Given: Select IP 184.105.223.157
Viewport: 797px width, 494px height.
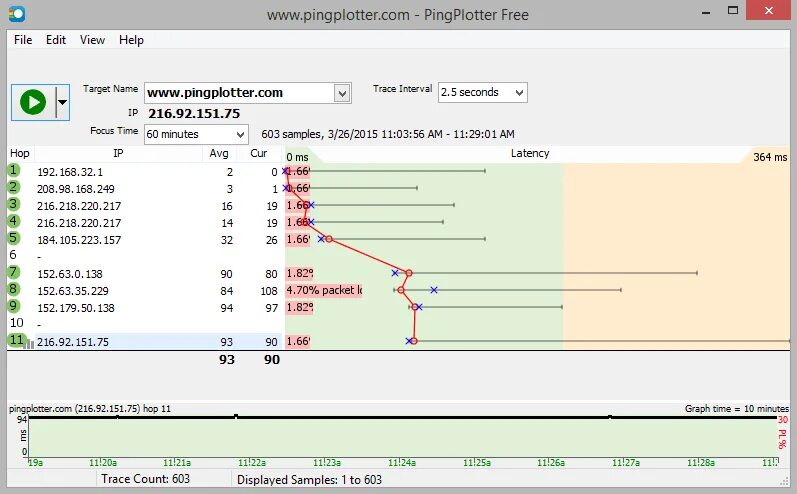Looking at the screenshot, I should click(x=79, y=240).
